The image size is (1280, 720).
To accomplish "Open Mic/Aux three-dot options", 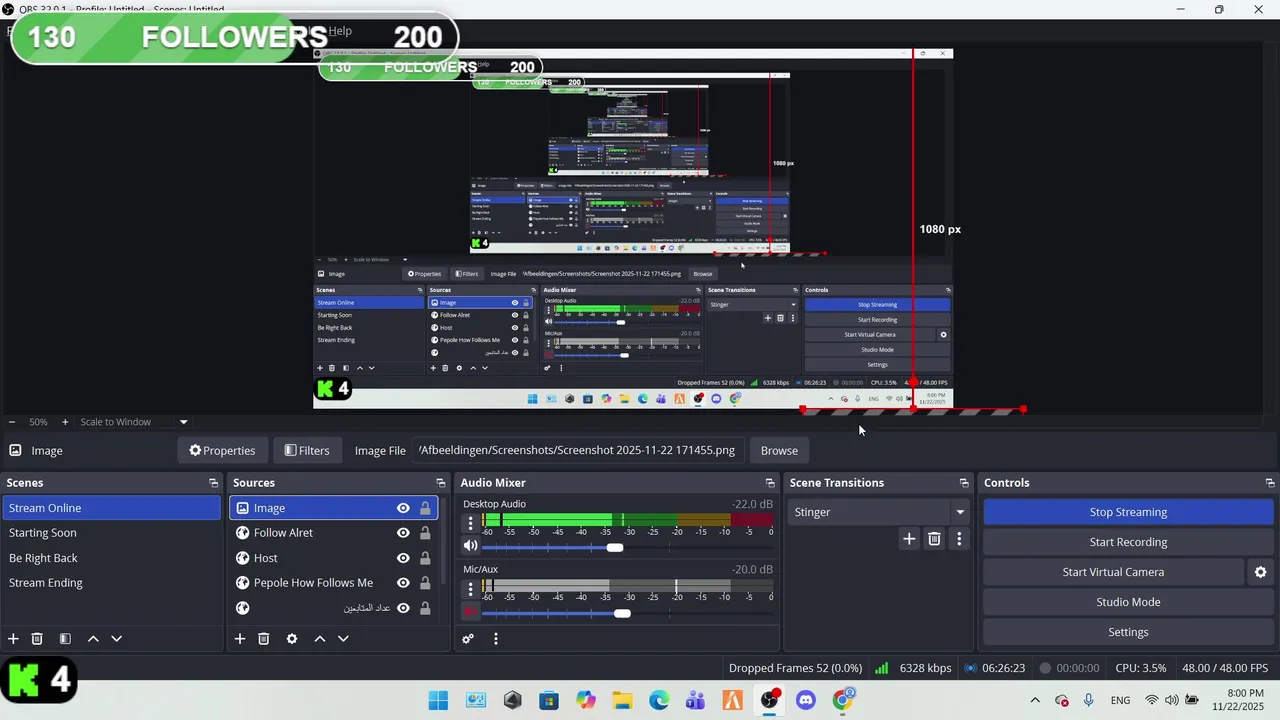I will (x=471, y=589).
